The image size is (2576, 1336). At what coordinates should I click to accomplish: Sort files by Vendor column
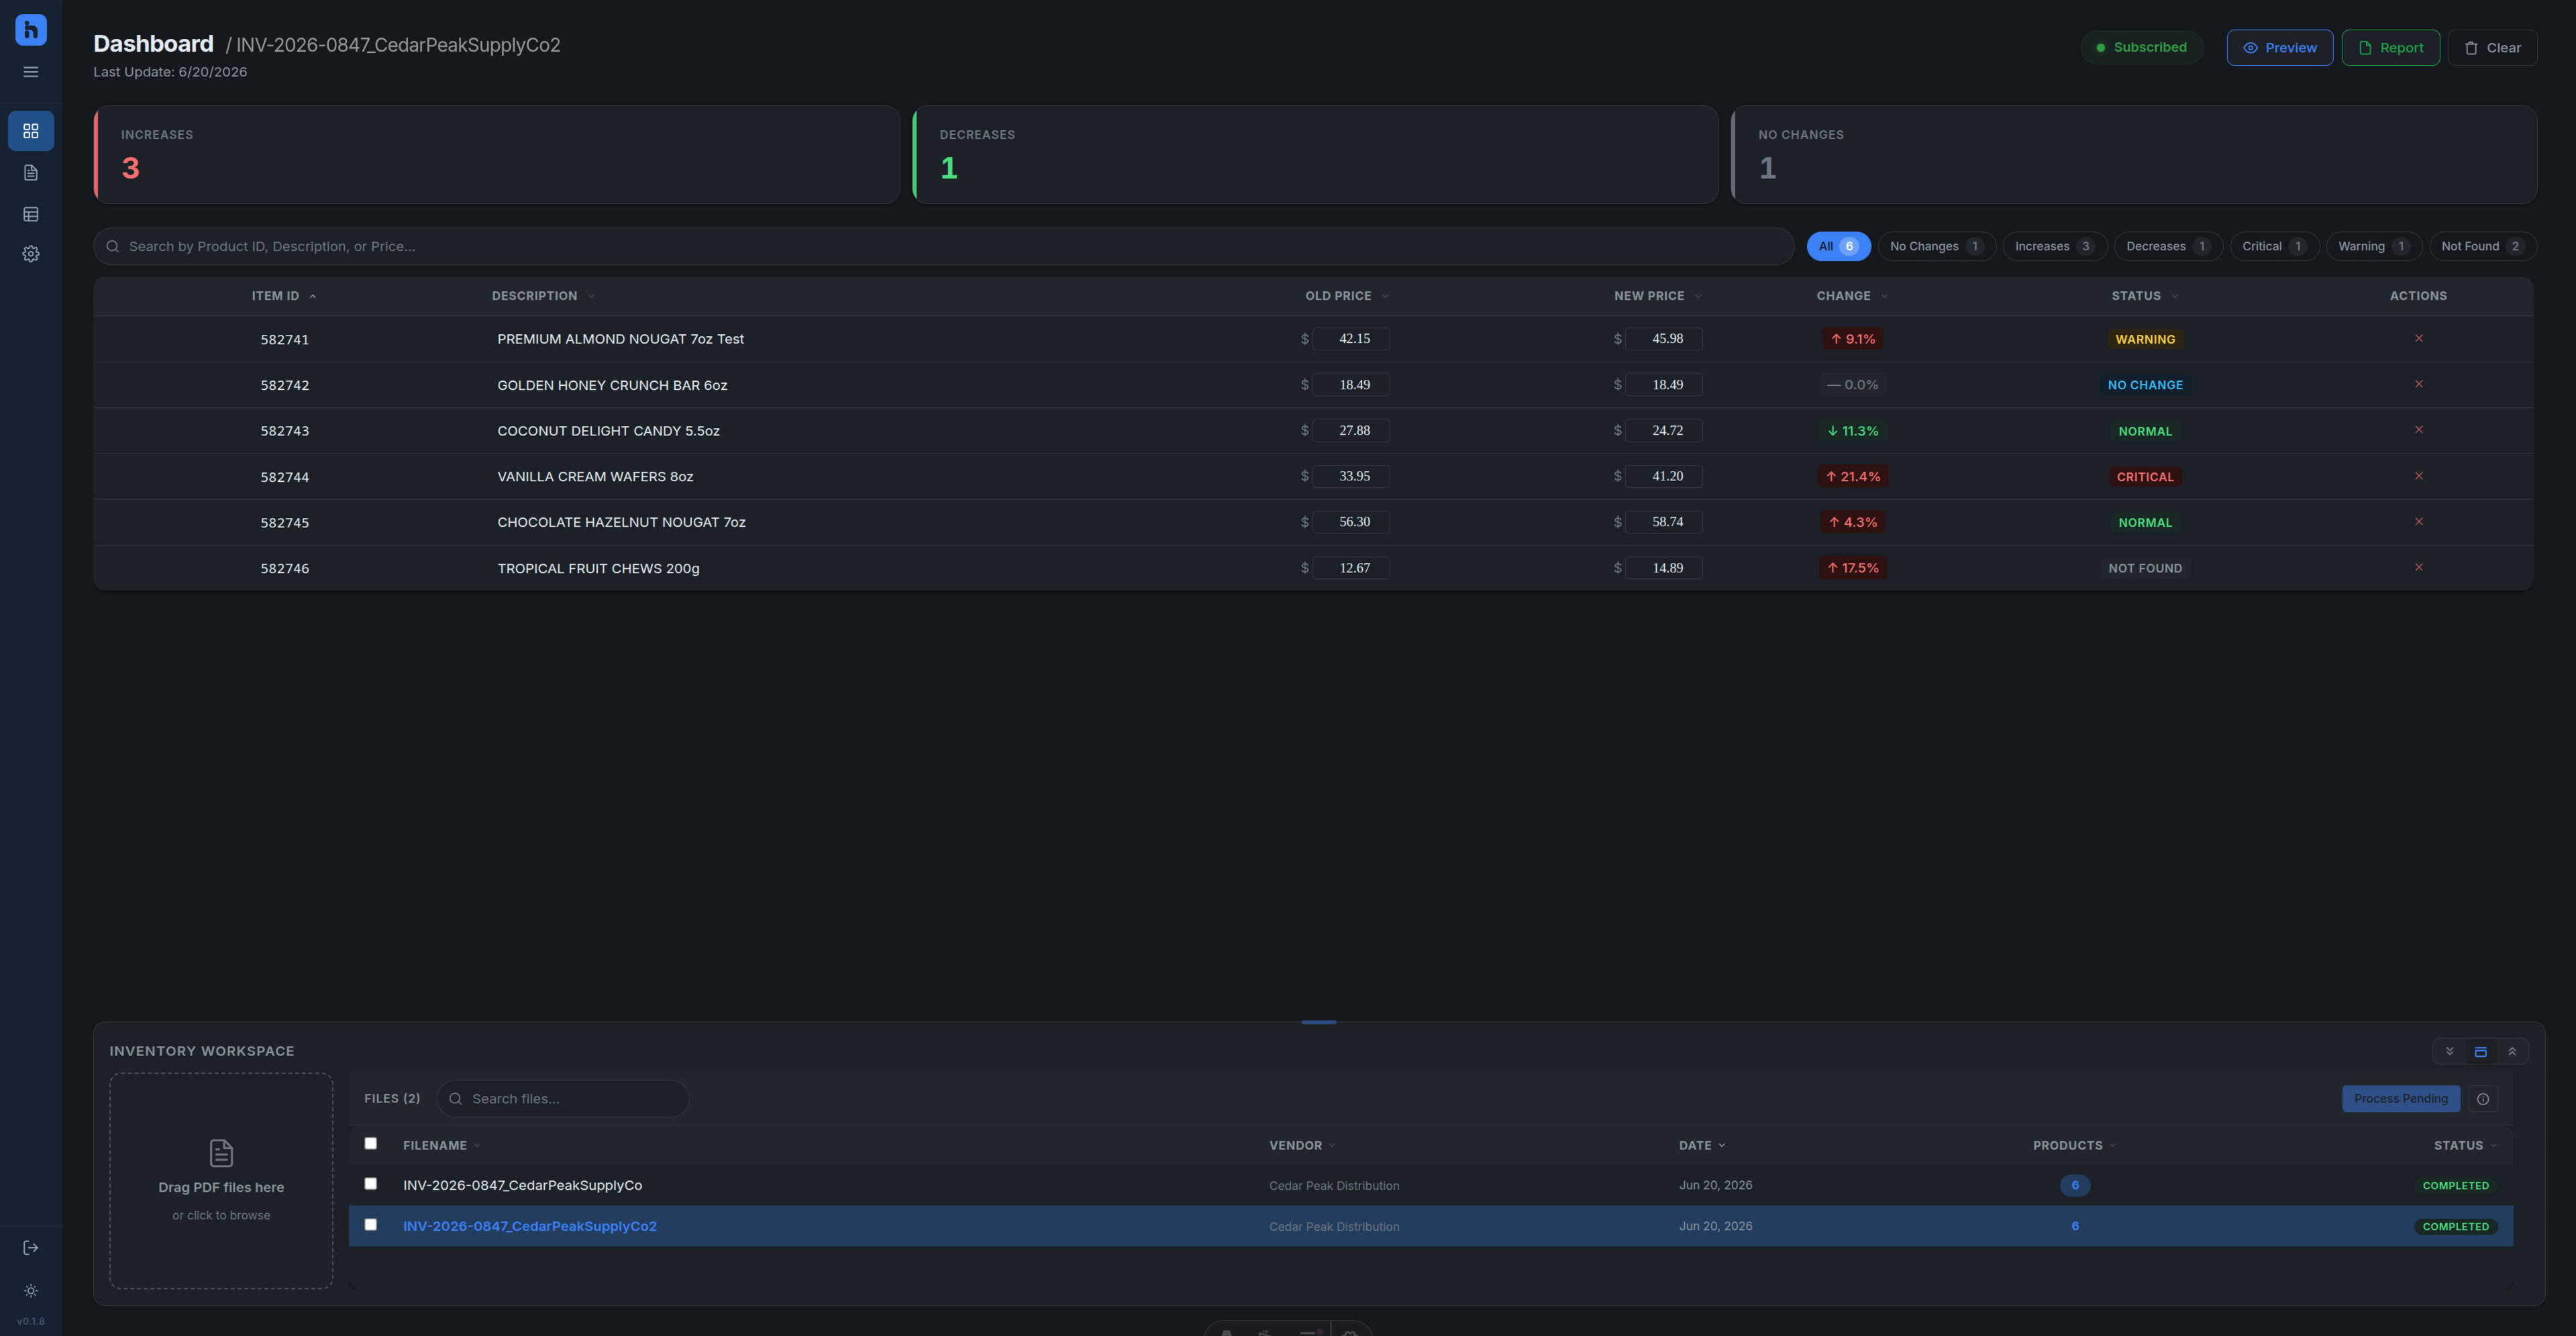[x=1302, y=1145]
